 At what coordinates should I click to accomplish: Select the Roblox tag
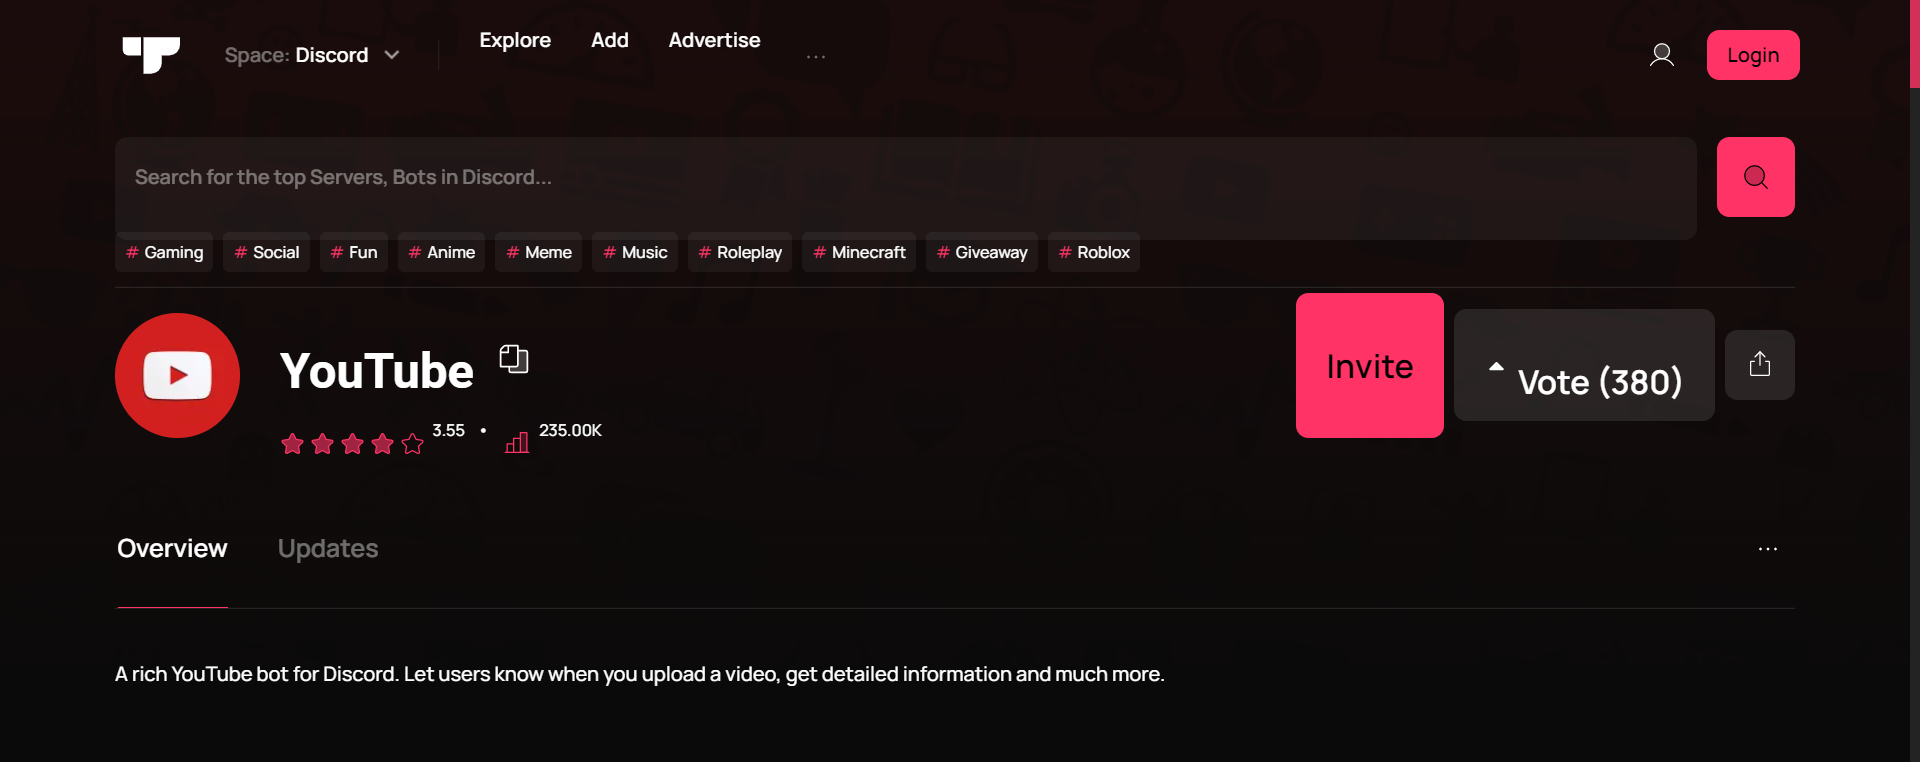(x=1094, y=252)
